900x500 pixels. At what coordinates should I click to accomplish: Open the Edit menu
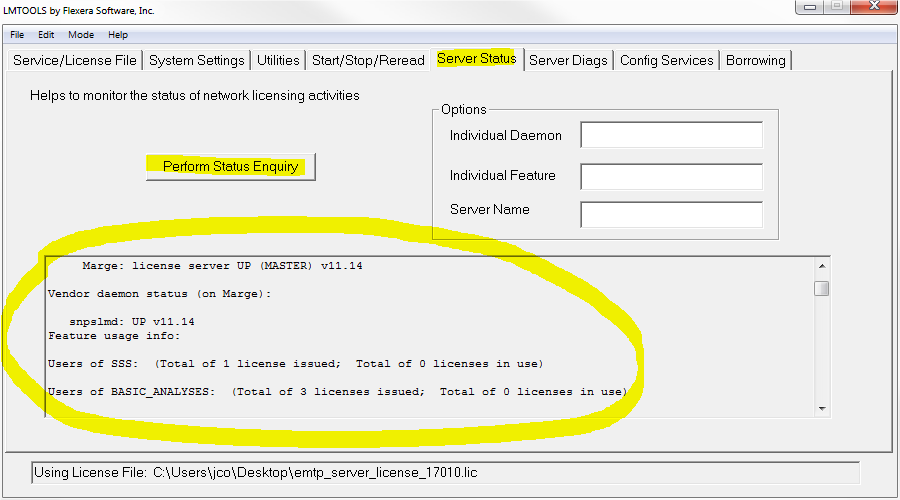46,35
